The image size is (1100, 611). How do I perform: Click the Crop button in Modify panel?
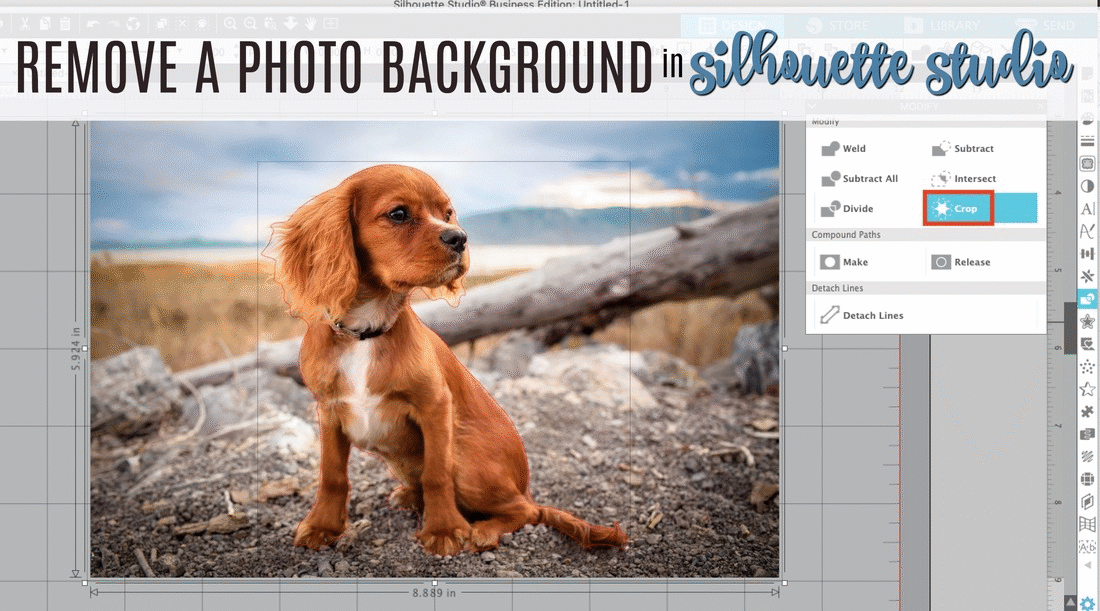[981, 208]
